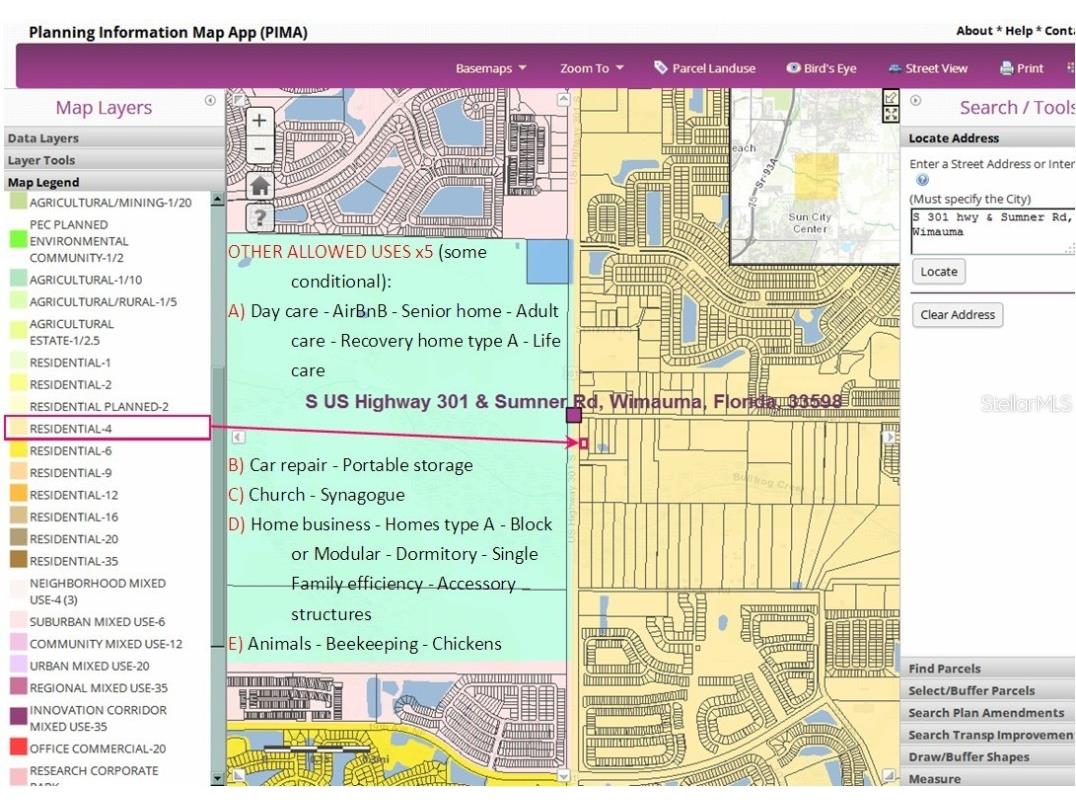Print the current map
This screenshot has width=1076, height=807.
(x=1021, y=69)
